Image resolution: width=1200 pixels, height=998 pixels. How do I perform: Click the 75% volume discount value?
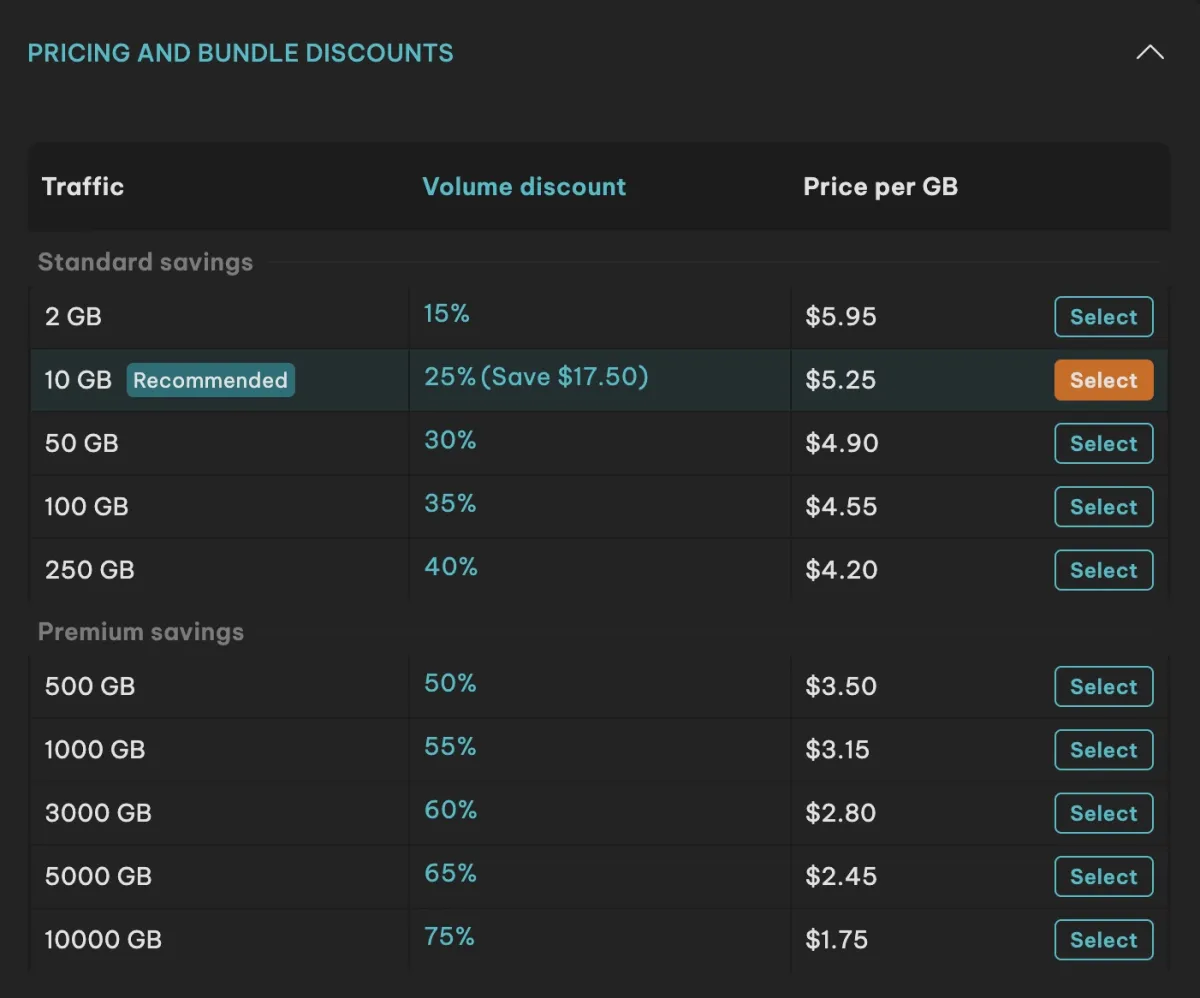(x=449, y=937)
